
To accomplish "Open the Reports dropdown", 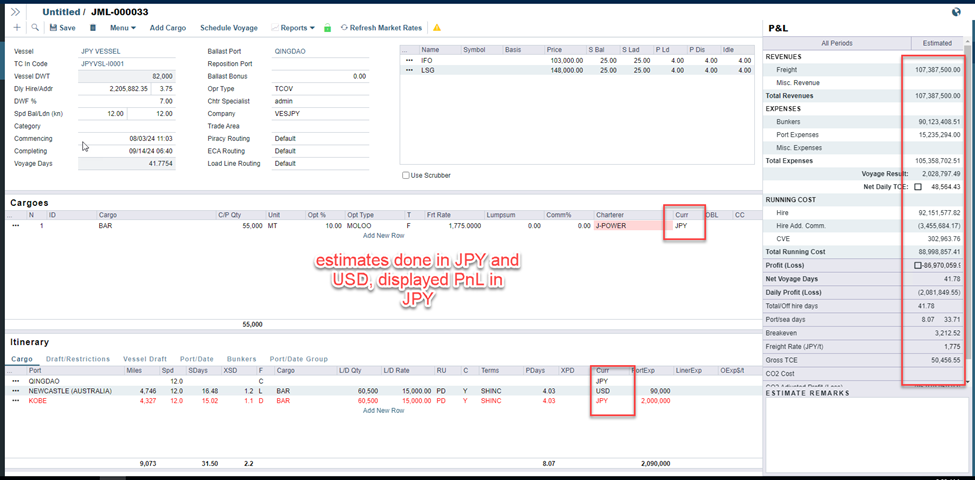I will [x=297, y=28].
